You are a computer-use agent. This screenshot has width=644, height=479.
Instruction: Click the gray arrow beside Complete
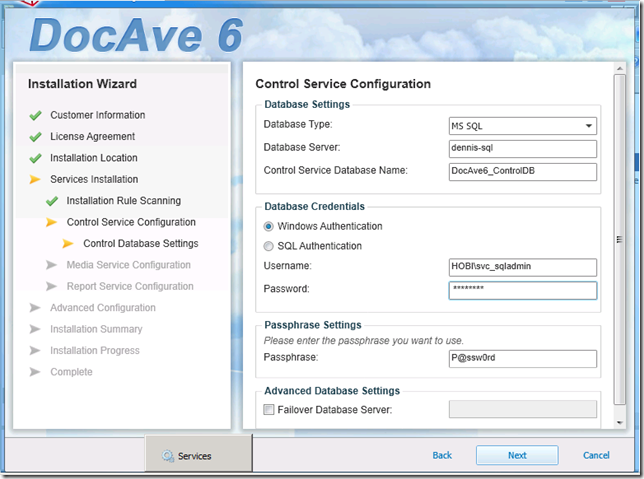click(x=35, y=372)
